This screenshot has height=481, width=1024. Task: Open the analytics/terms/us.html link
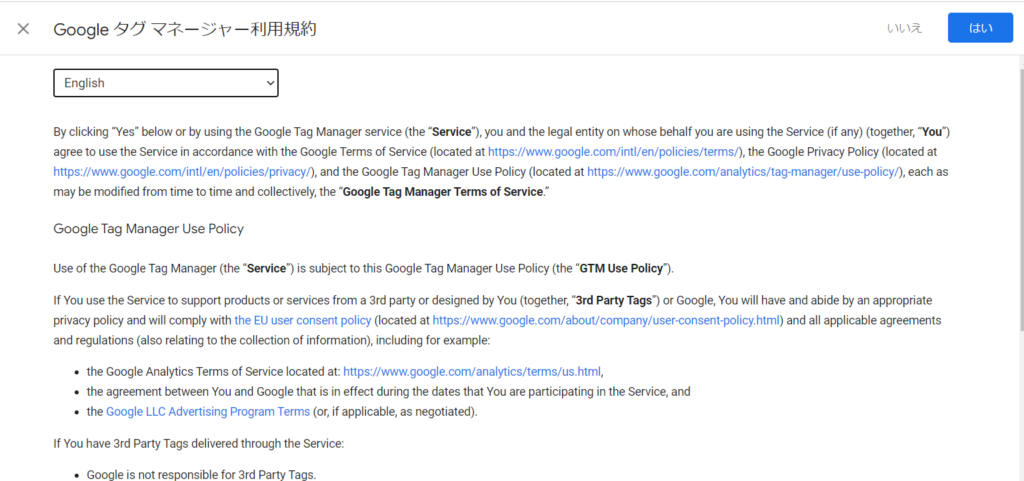click(x=472, y=371)
